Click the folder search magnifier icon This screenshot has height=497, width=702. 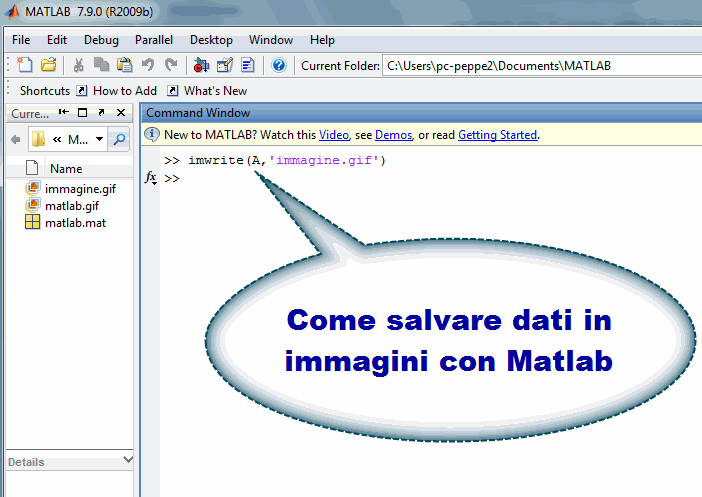119,139
